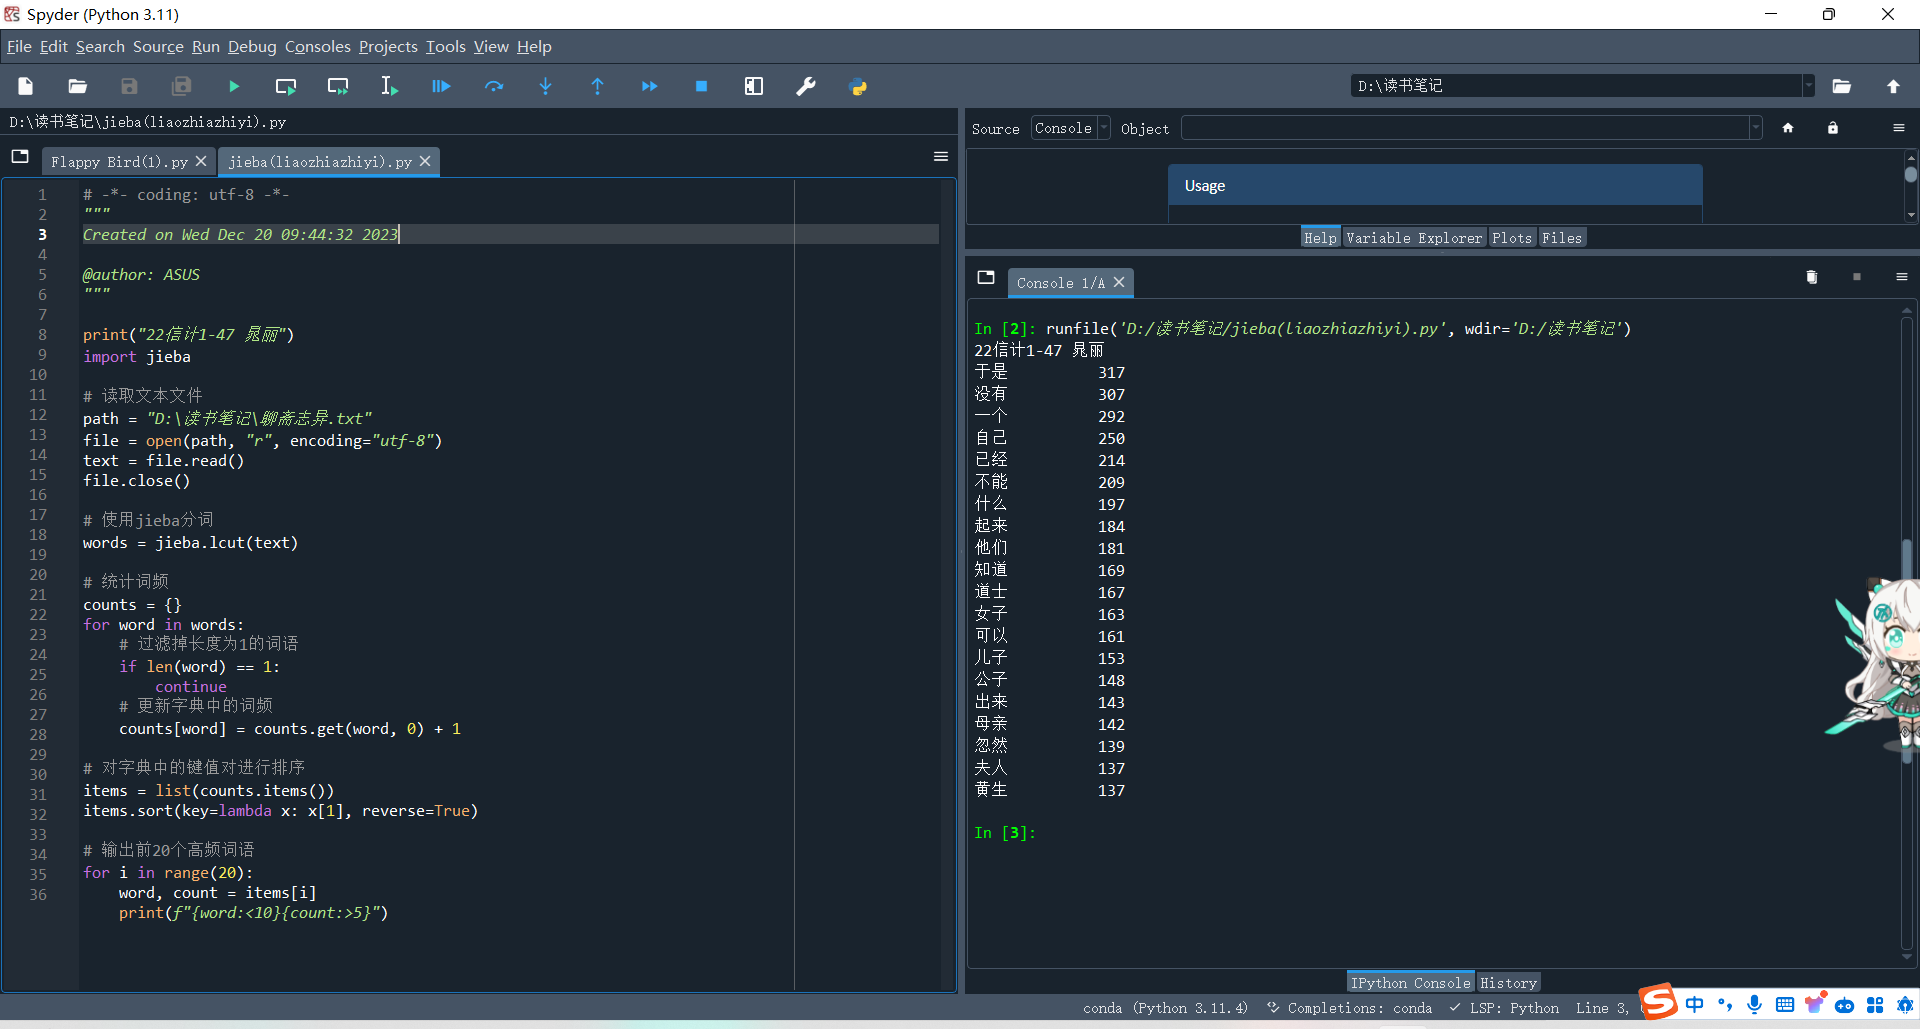
Task: Expand the Source Console dropdown
Action: pos(1071,128)
